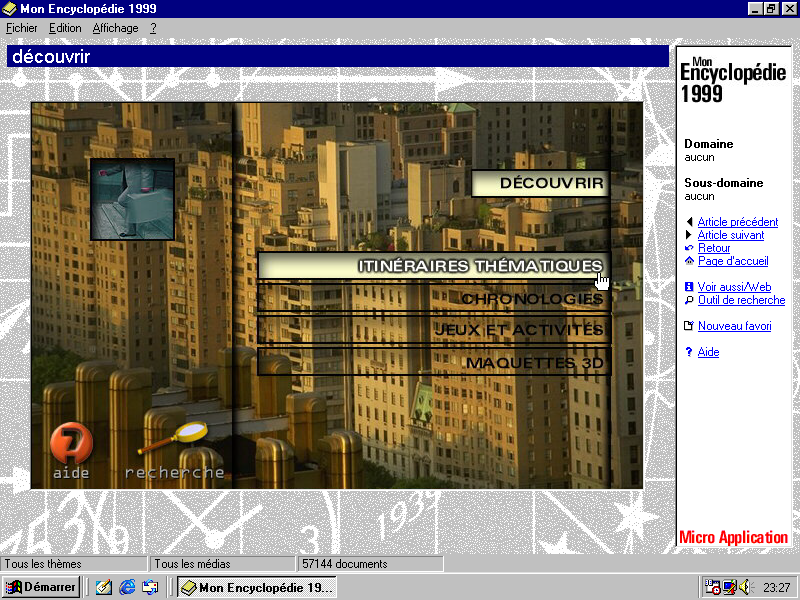Click the small walking-person thumbnail image
800x600 pixels.
132,199
